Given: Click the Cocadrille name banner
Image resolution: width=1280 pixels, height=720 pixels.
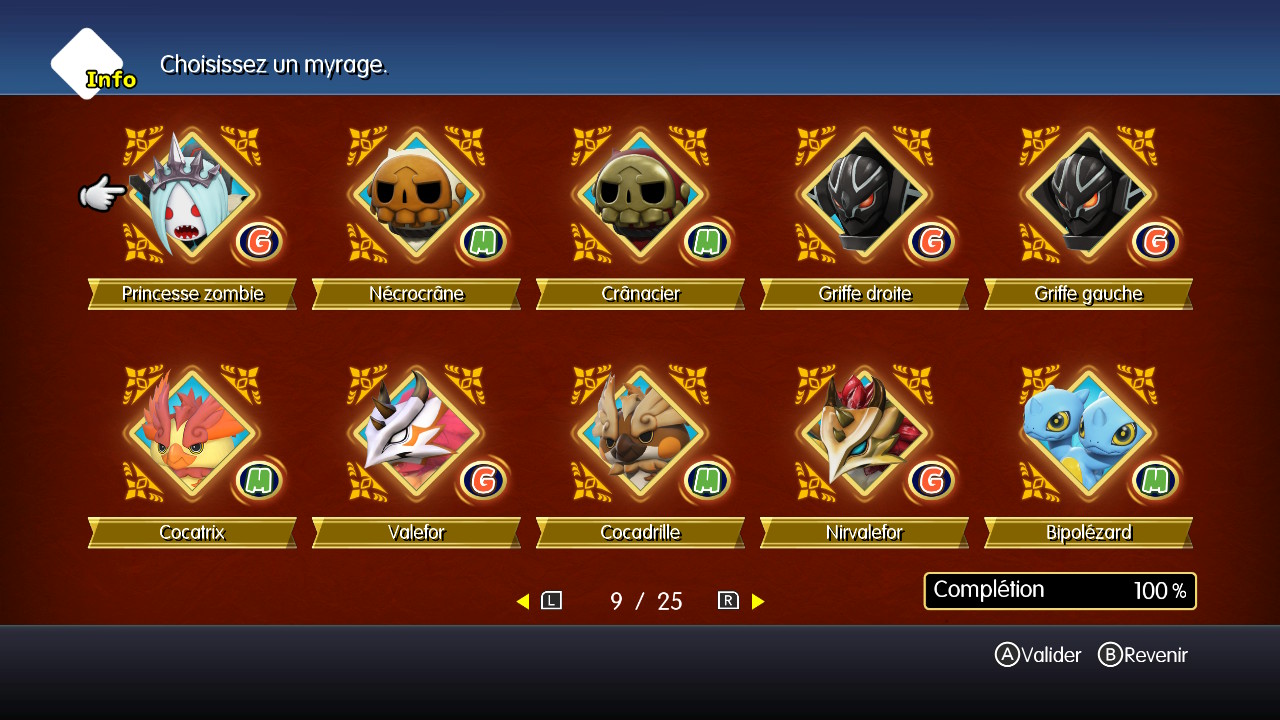Looking at the screenshot, I should click(640, 533).
